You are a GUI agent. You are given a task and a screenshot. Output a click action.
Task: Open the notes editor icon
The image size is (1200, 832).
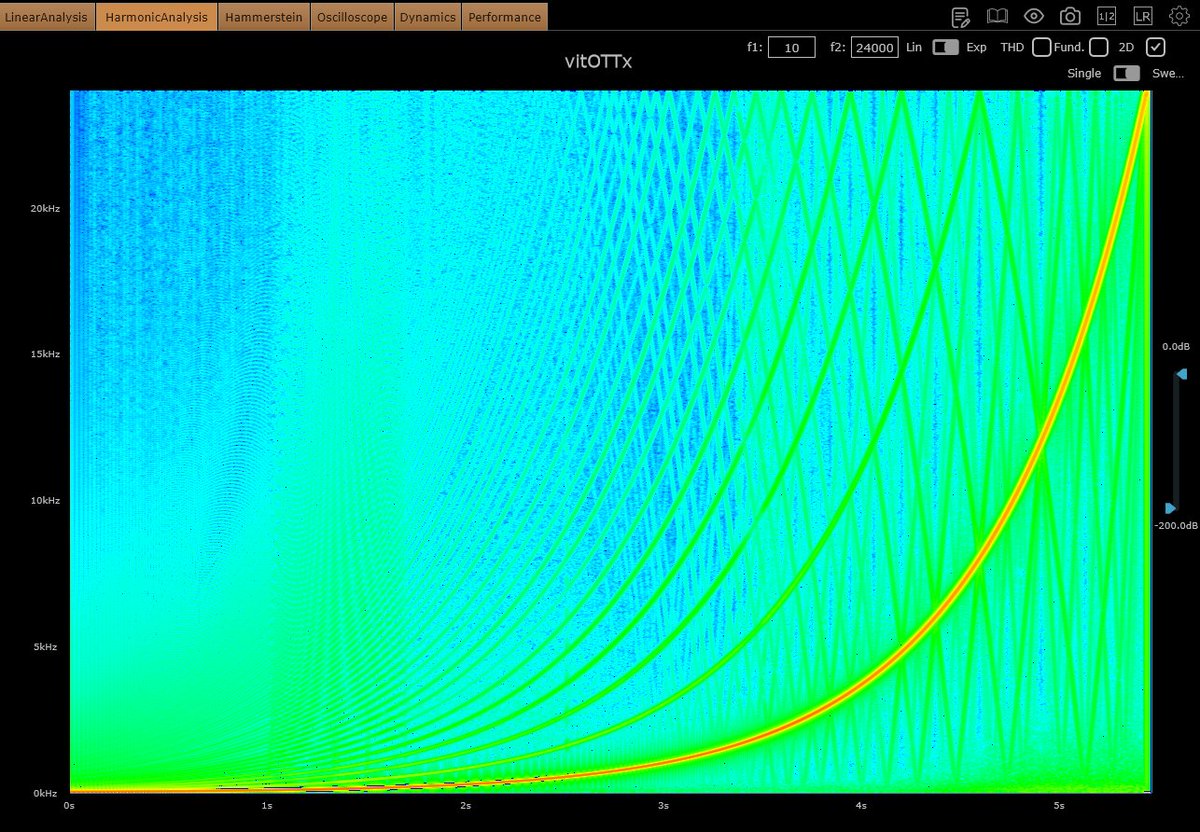[x=960, y=16]
